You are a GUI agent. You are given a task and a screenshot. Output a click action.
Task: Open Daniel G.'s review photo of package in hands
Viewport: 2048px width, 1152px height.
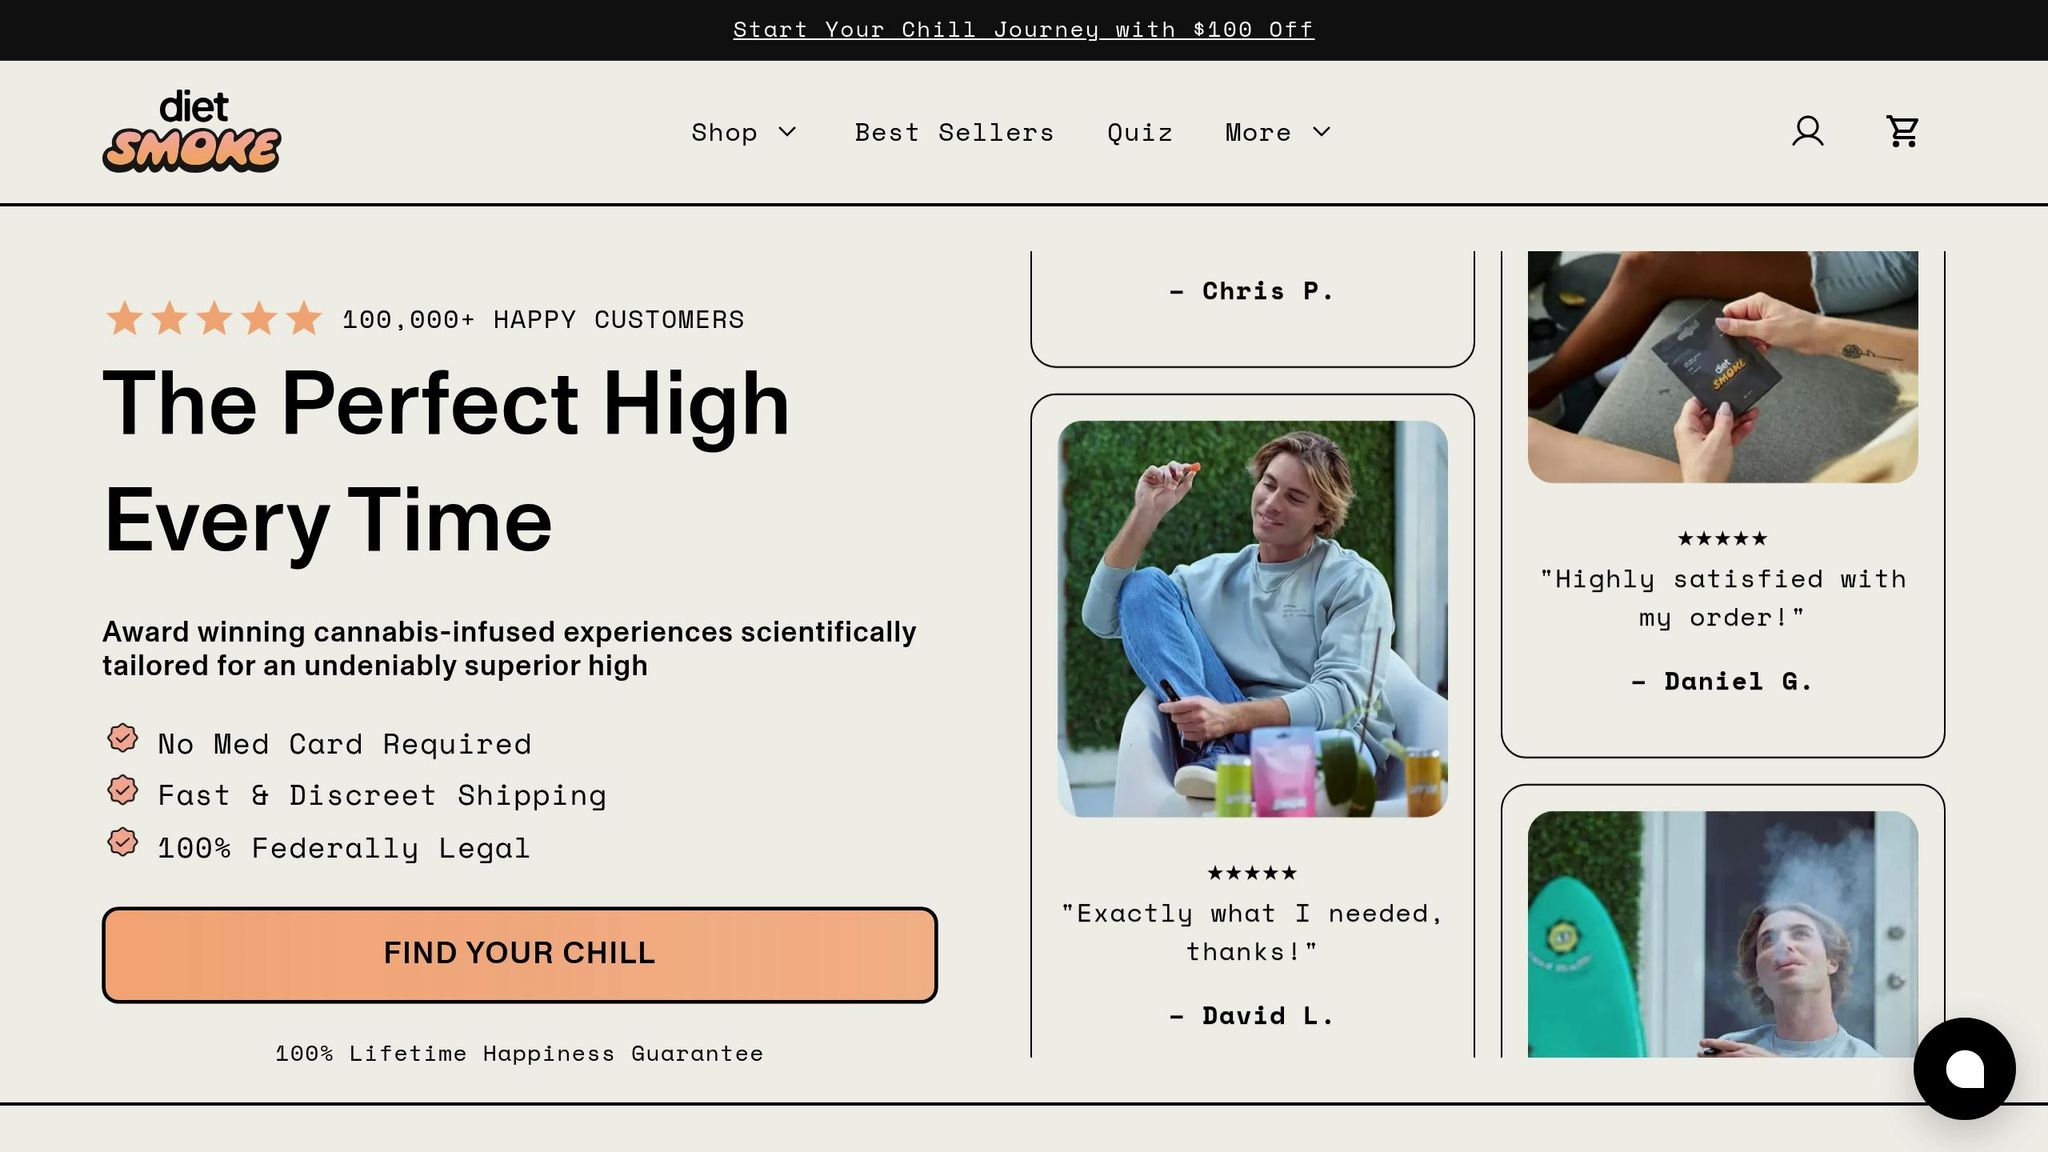(1722, 367)
